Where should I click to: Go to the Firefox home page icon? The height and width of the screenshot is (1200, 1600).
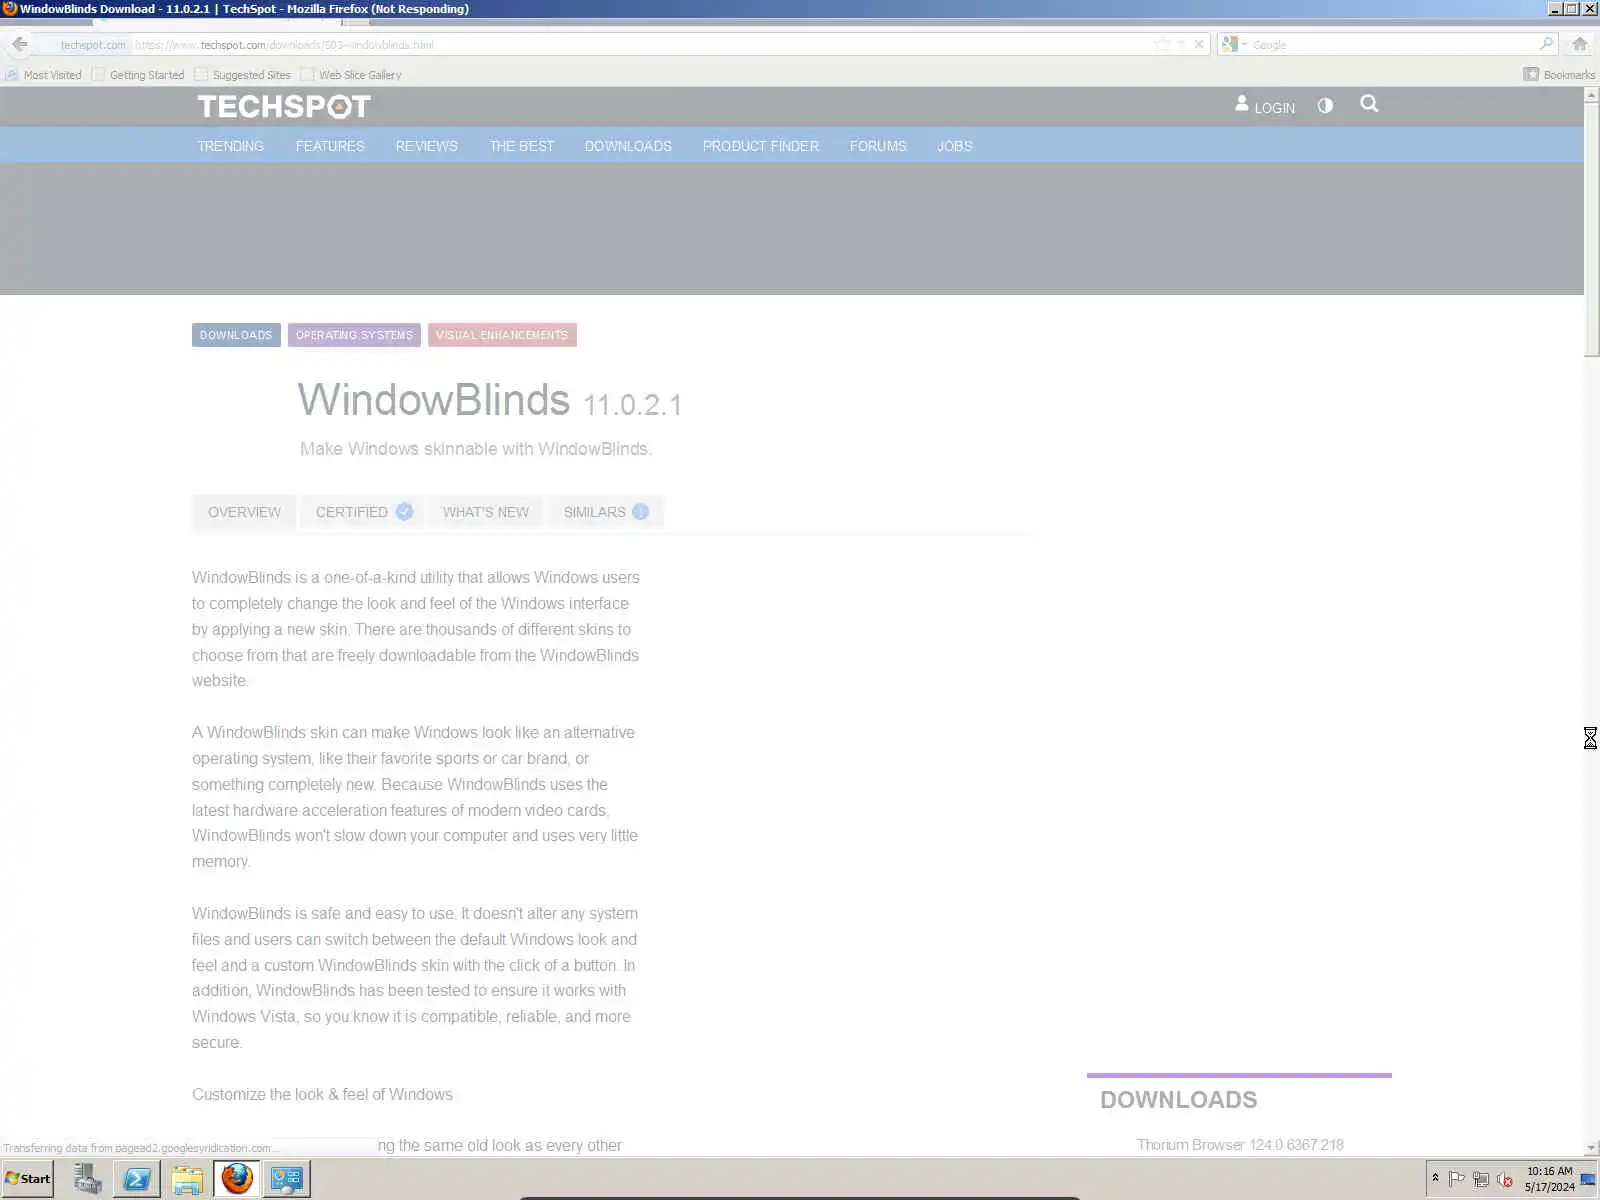click(x=1580, y=44)
